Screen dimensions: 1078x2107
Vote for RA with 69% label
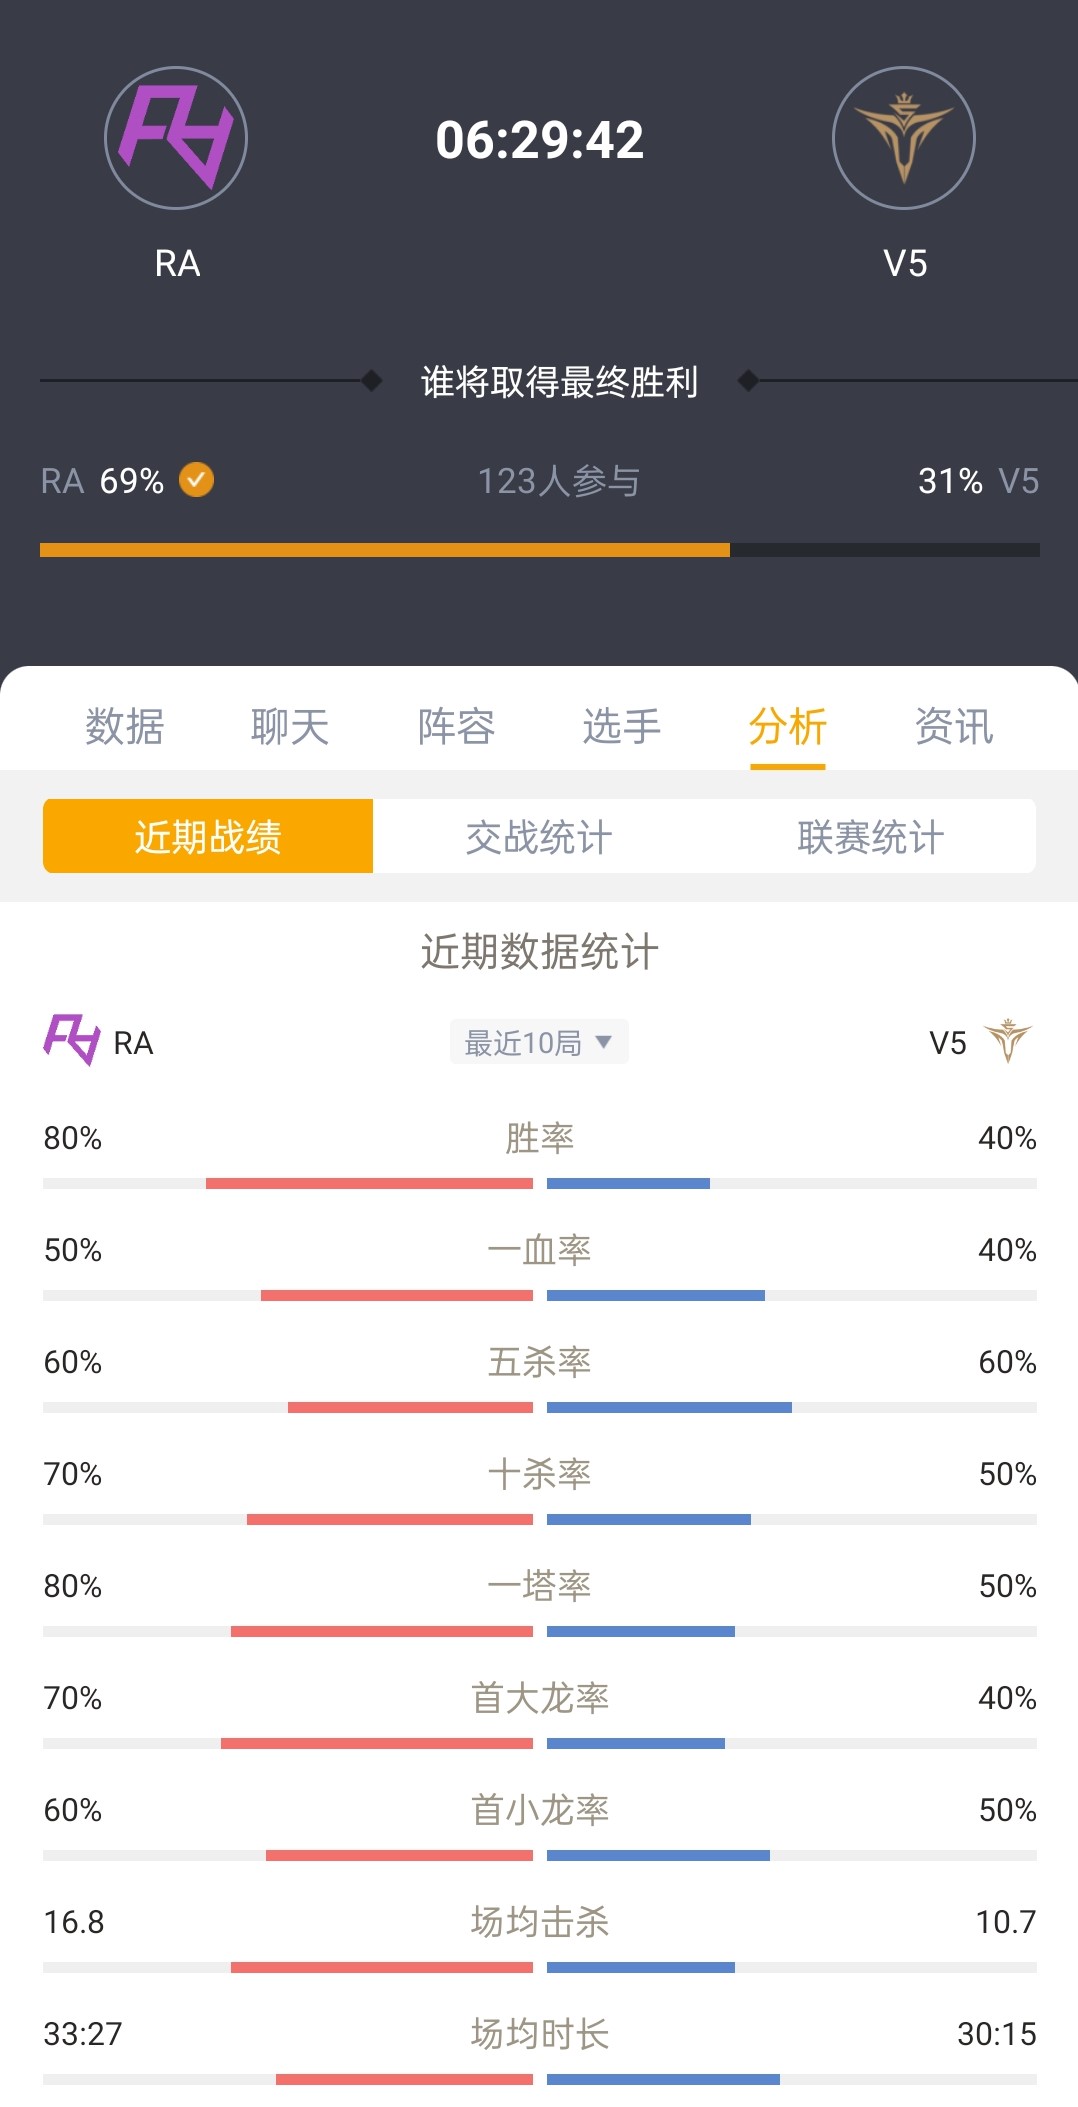click(x=103, y=481)
